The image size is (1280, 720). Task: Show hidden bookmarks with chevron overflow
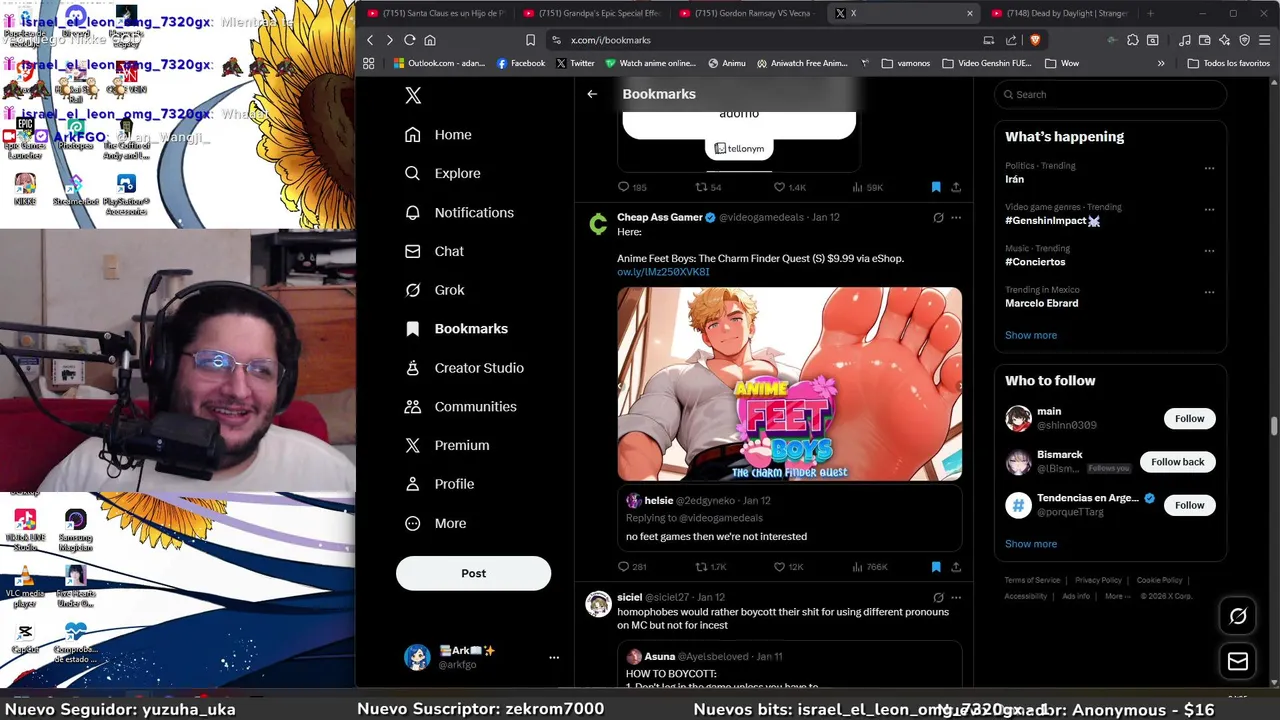tap(1161, 63)
